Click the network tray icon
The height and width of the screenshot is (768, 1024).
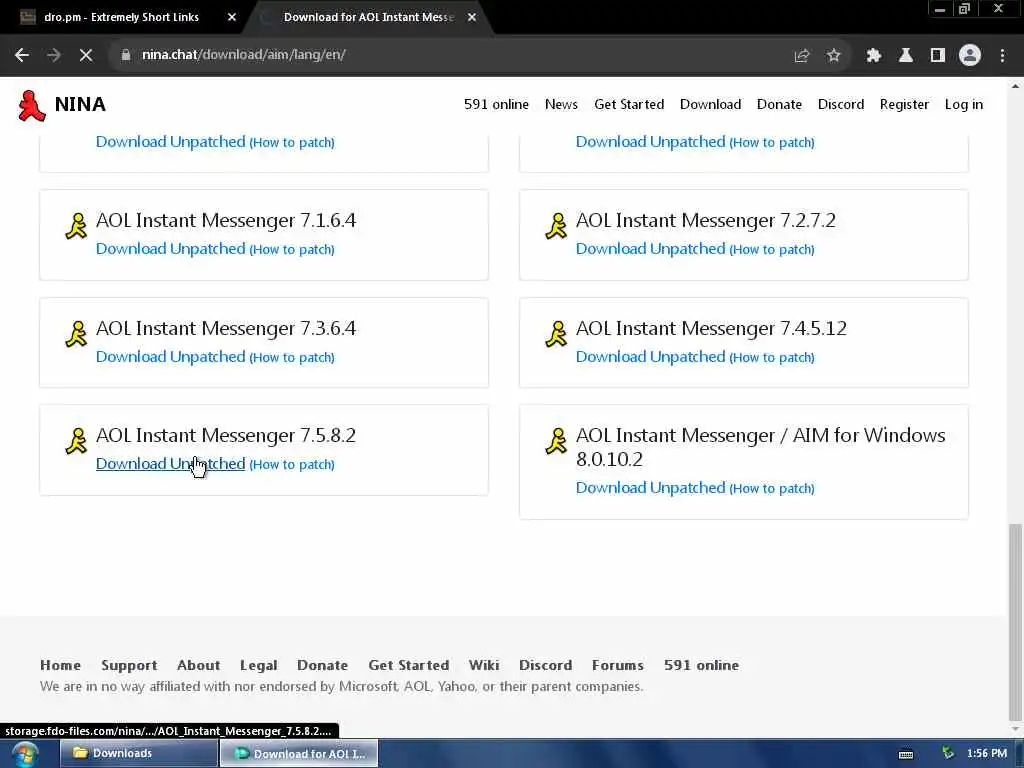pos(948,754)
